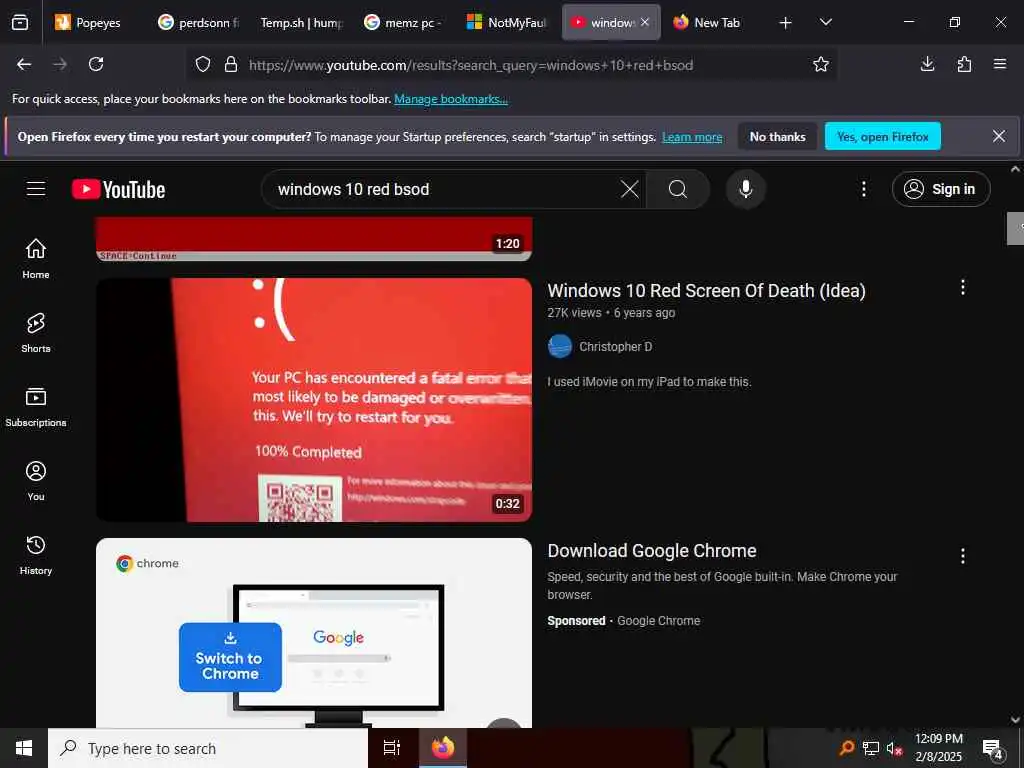The width and height of the screenshot is (1024, 768).
Task: Open a new browser tab
Action: tap(786, 23)
